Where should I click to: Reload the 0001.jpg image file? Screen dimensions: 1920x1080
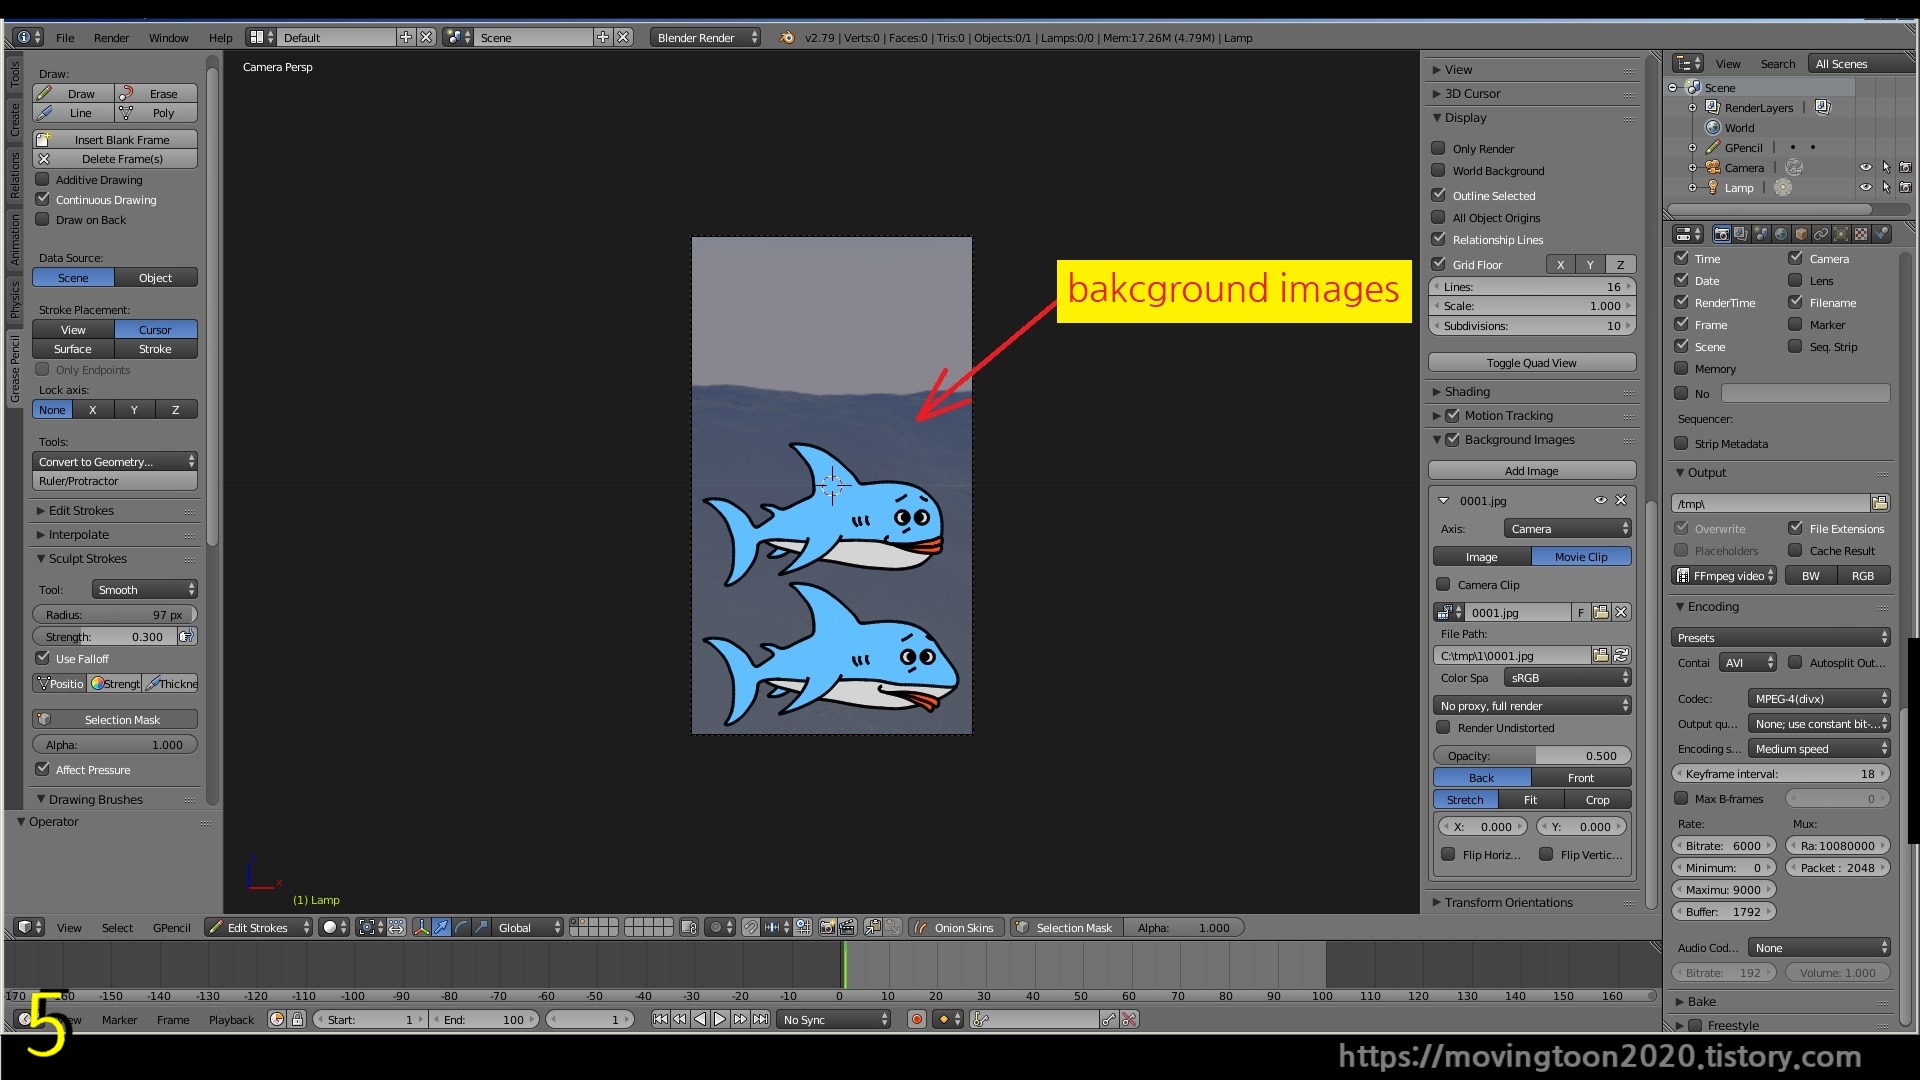coord(1621,655)
